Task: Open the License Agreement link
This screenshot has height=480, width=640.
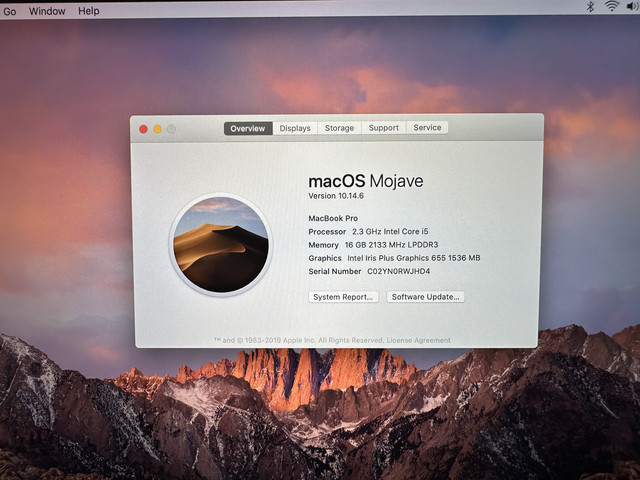Action: click(x=418, y=340)
